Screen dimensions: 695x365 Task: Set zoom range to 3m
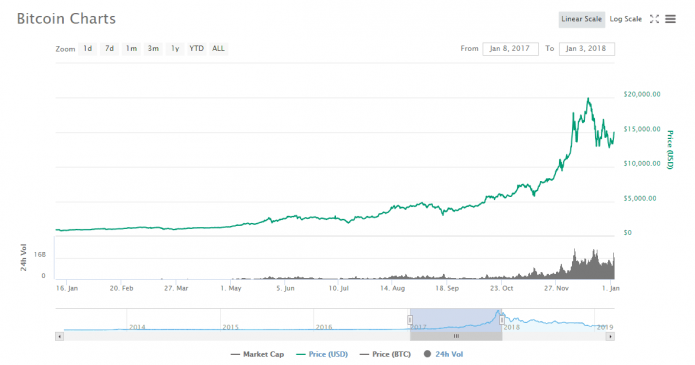pos(153,49)
